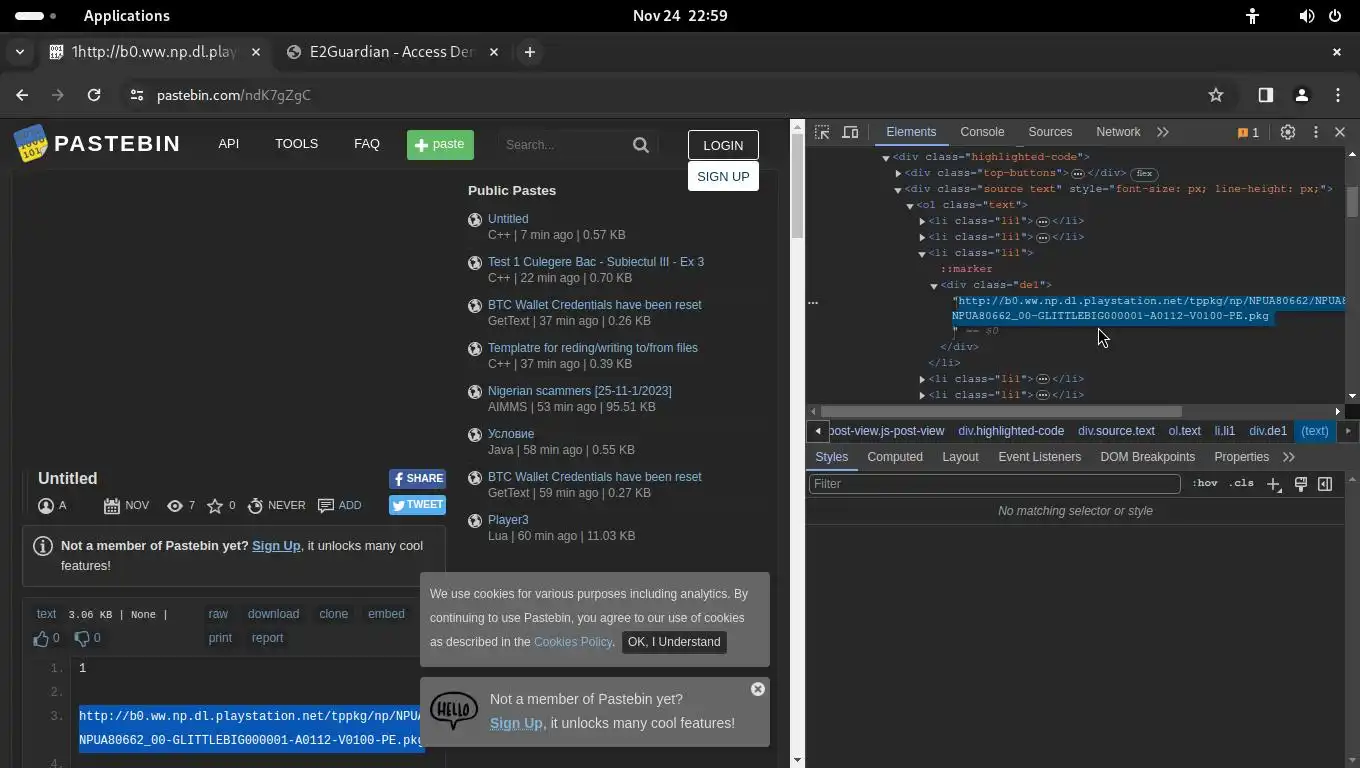Bookmark this page with star icon
The image size is (1360, 768).
click(x=1216, y=95)
